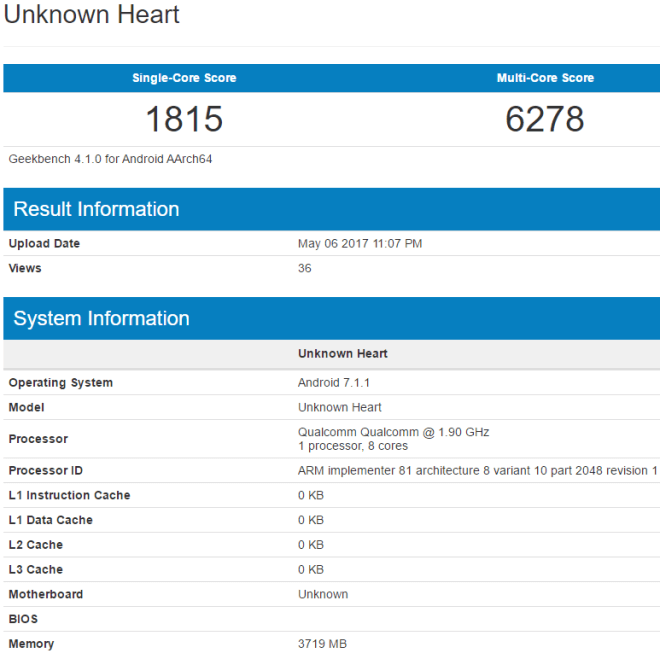Select the views count 36
The height and width of the screenshot is (653, 660).
(305, 268)
